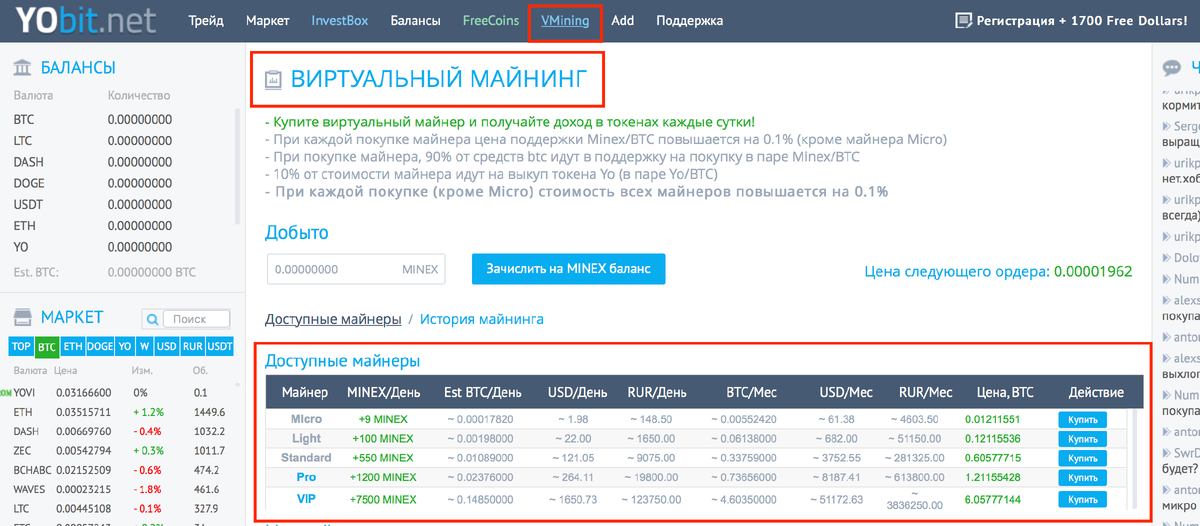
Task: Focus the mined MINEX amount field
Action: tap(356, 269)
